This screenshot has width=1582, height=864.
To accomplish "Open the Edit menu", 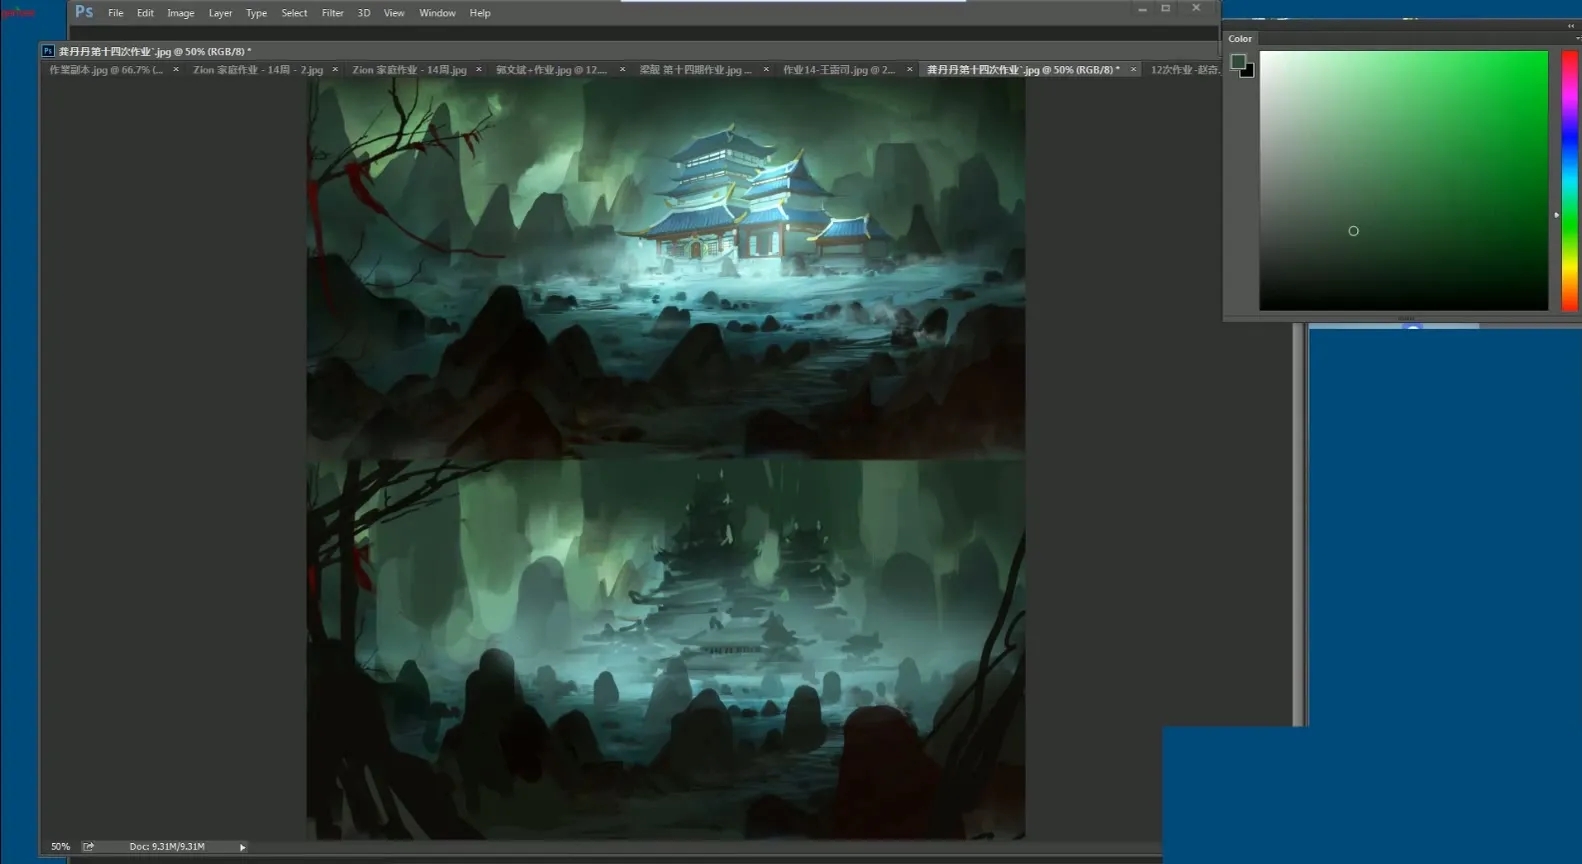I will (145, 13).
